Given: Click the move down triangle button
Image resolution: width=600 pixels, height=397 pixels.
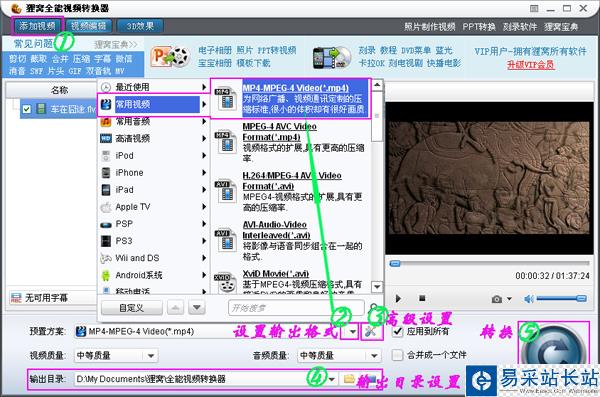Looking at the screenshot, I should pos(197,307).
